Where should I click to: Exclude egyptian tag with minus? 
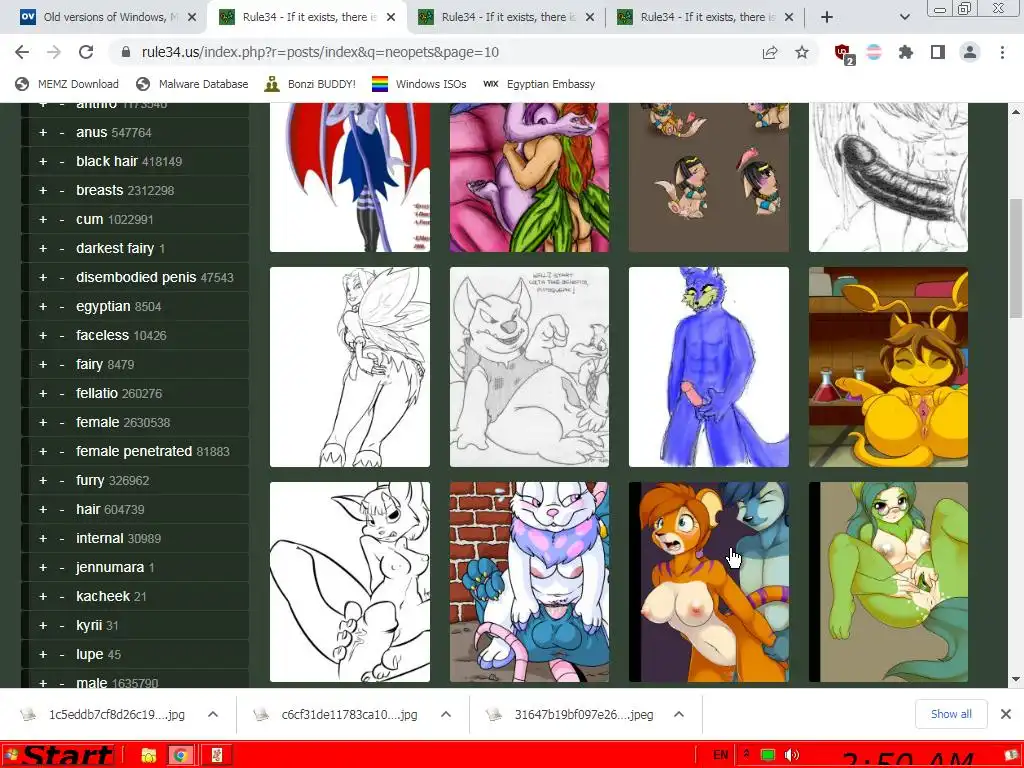(61, 306)
